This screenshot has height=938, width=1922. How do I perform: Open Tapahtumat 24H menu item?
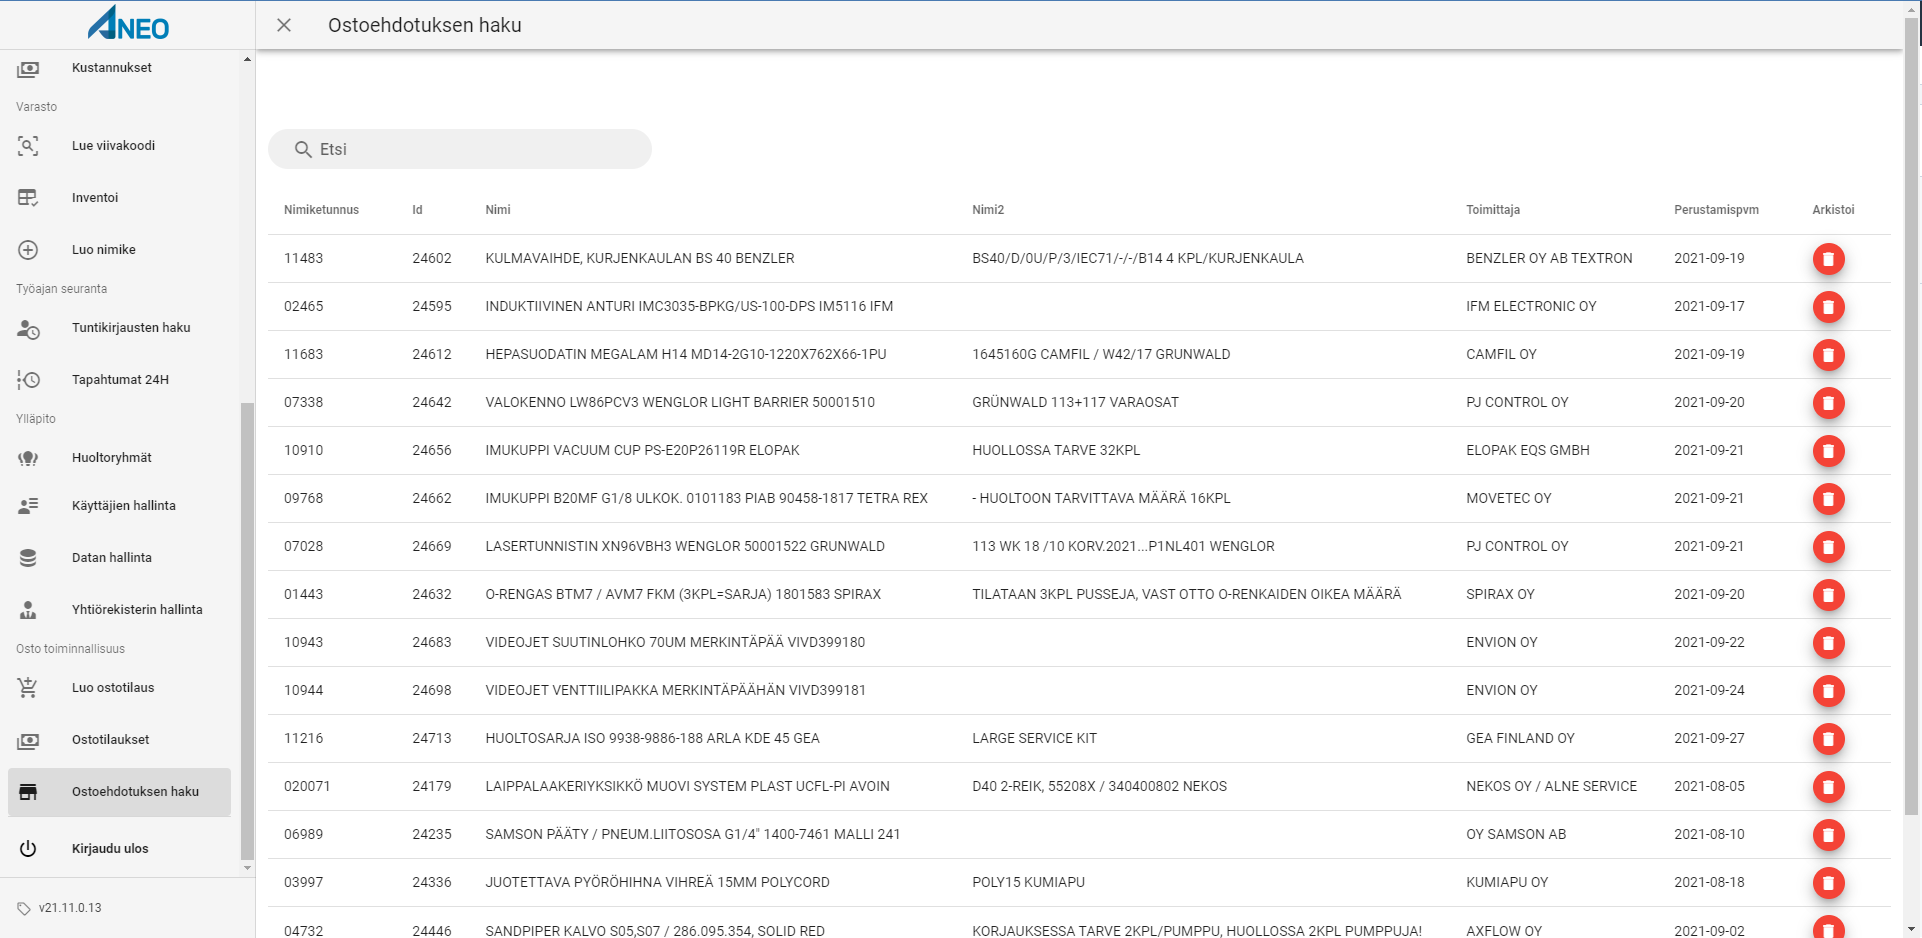coord(120,380)
